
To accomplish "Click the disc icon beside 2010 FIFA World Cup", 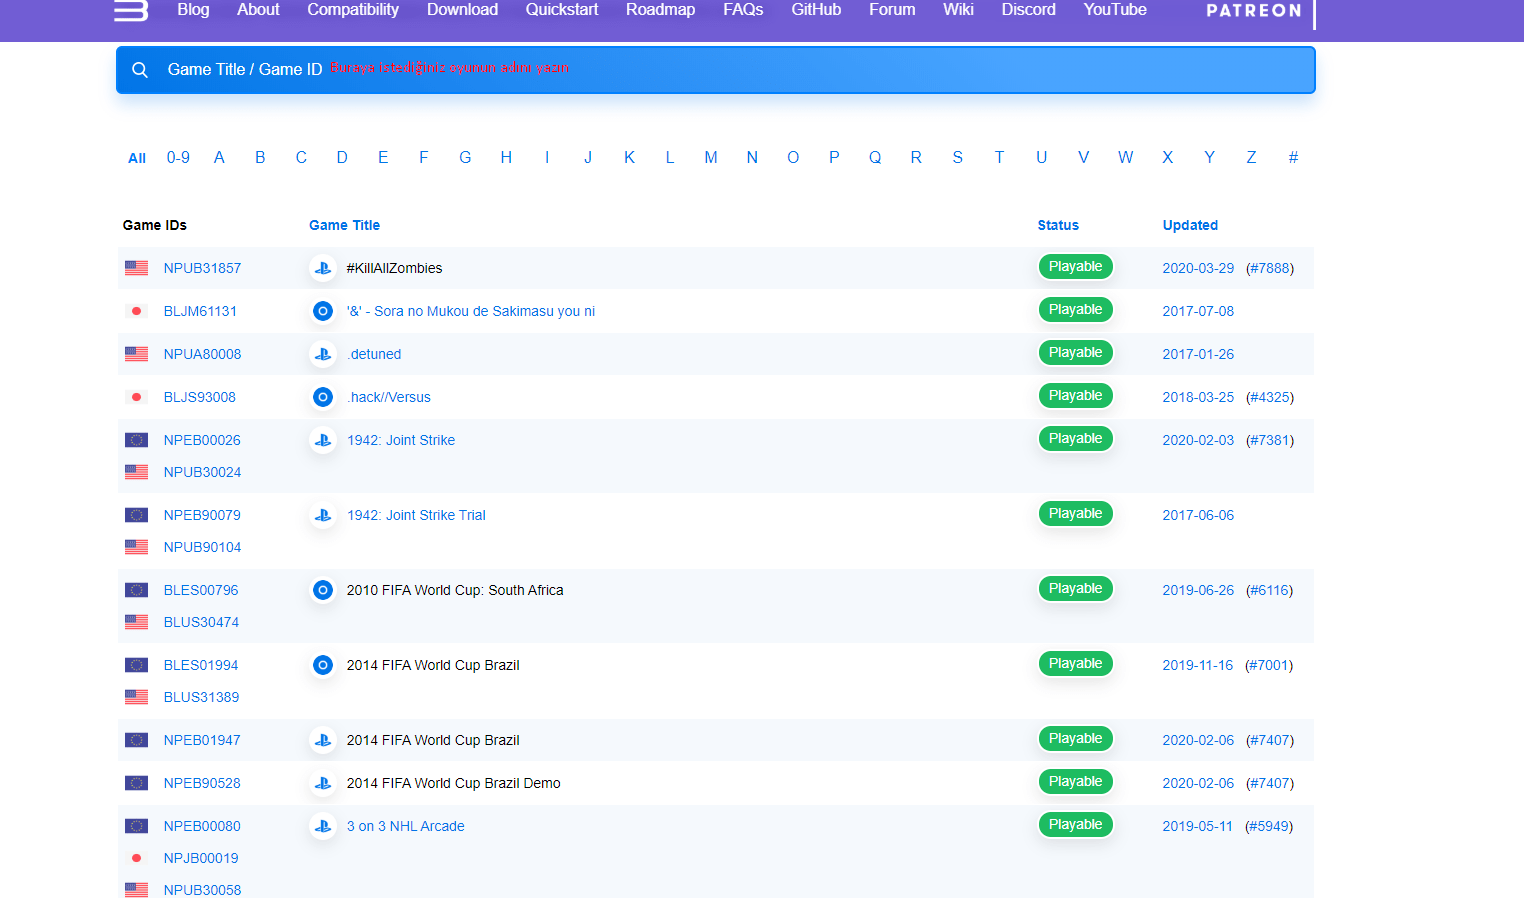I will tap(323, 590).
